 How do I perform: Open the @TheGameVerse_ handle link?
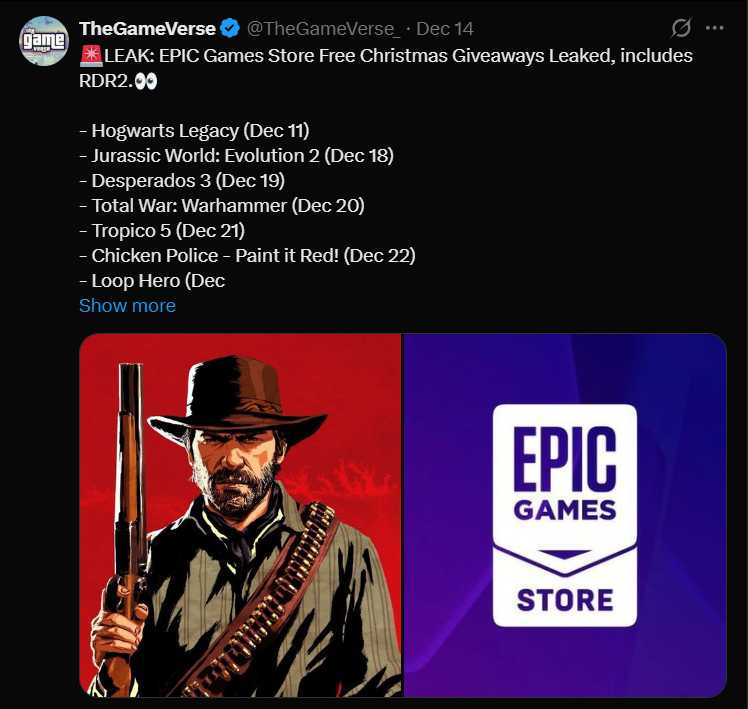[323, 29]
